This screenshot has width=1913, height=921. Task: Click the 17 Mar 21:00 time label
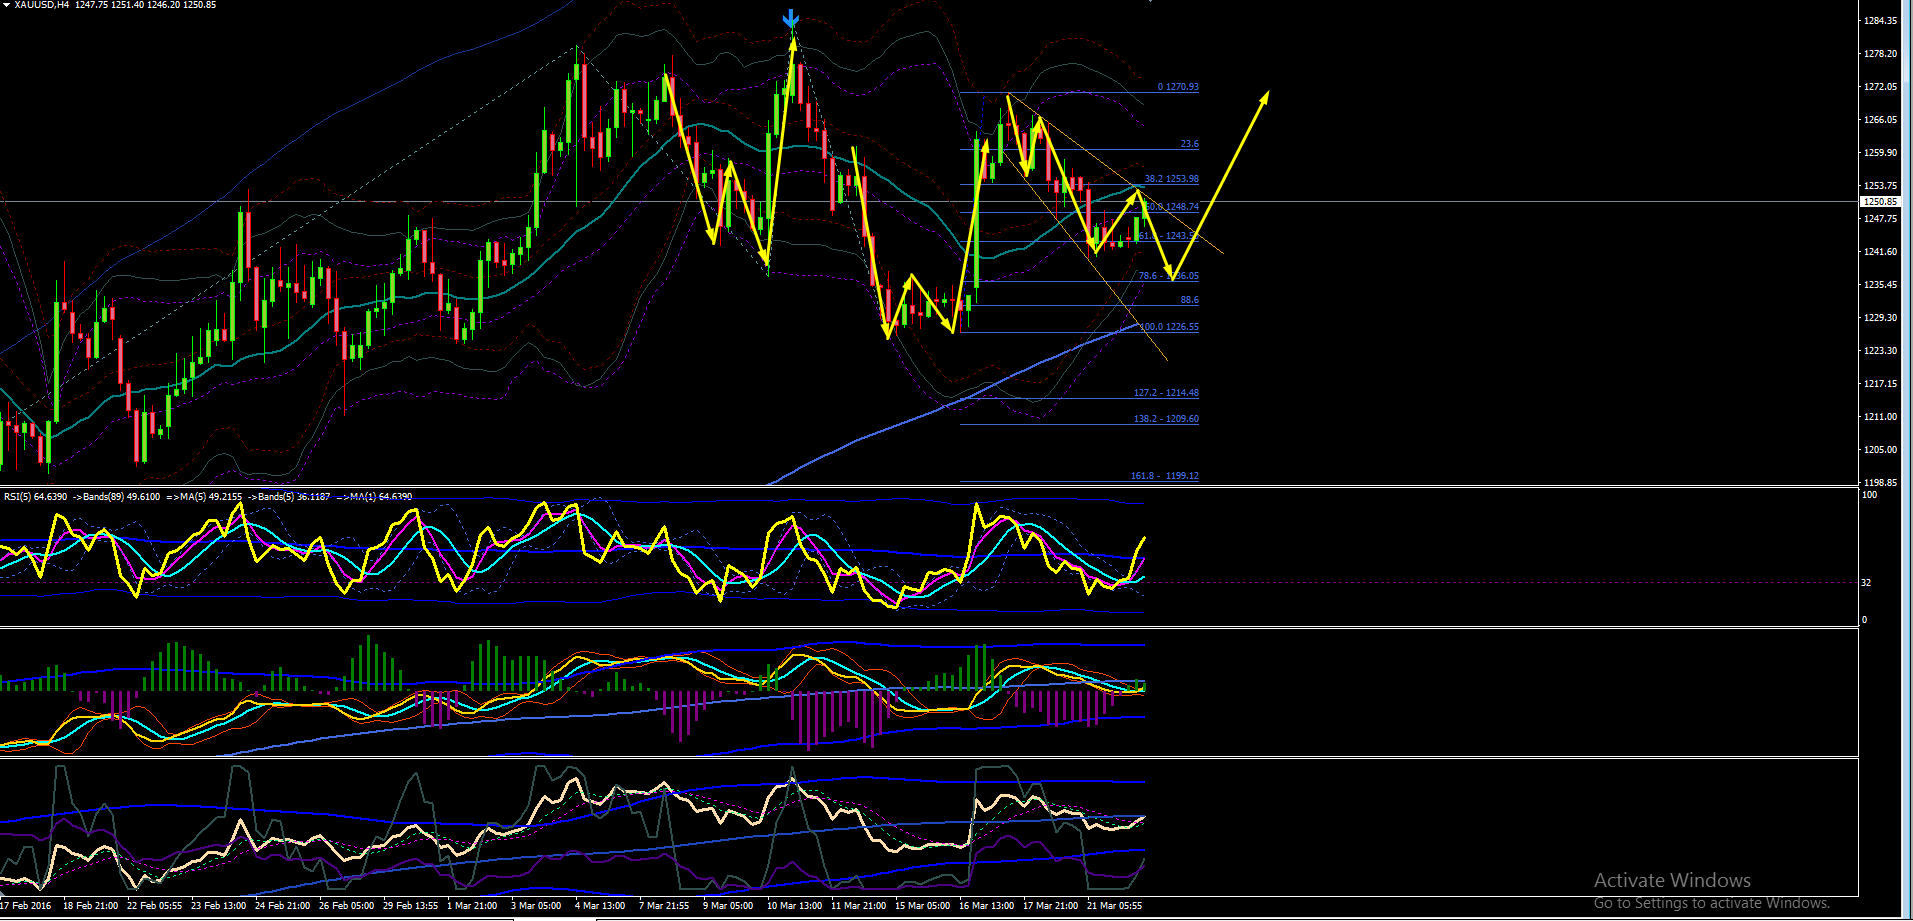point(1050,906)
